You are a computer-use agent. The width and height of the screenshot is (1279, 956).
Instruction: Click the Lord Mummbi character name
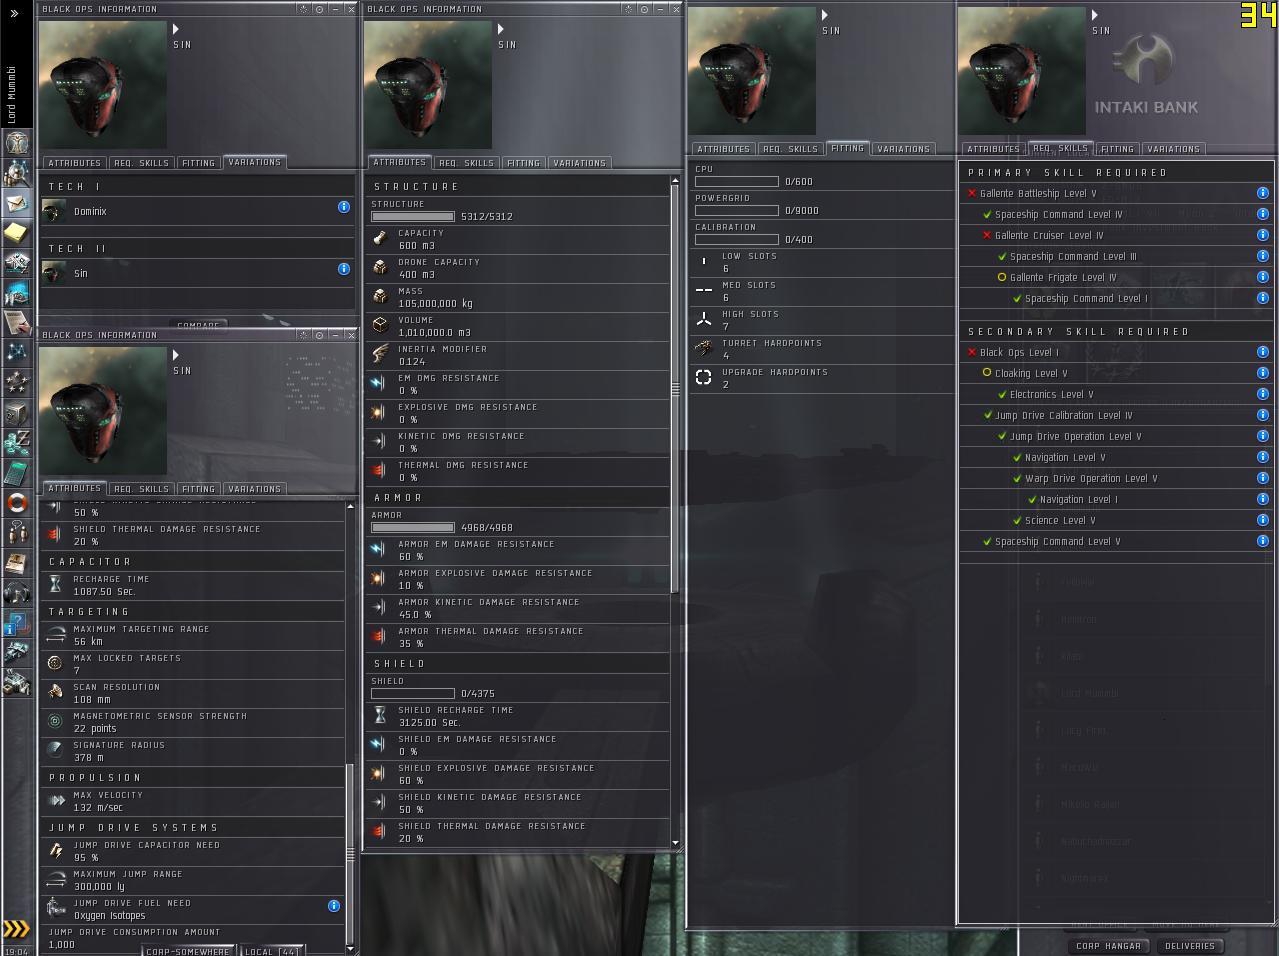tap(13, 94)
